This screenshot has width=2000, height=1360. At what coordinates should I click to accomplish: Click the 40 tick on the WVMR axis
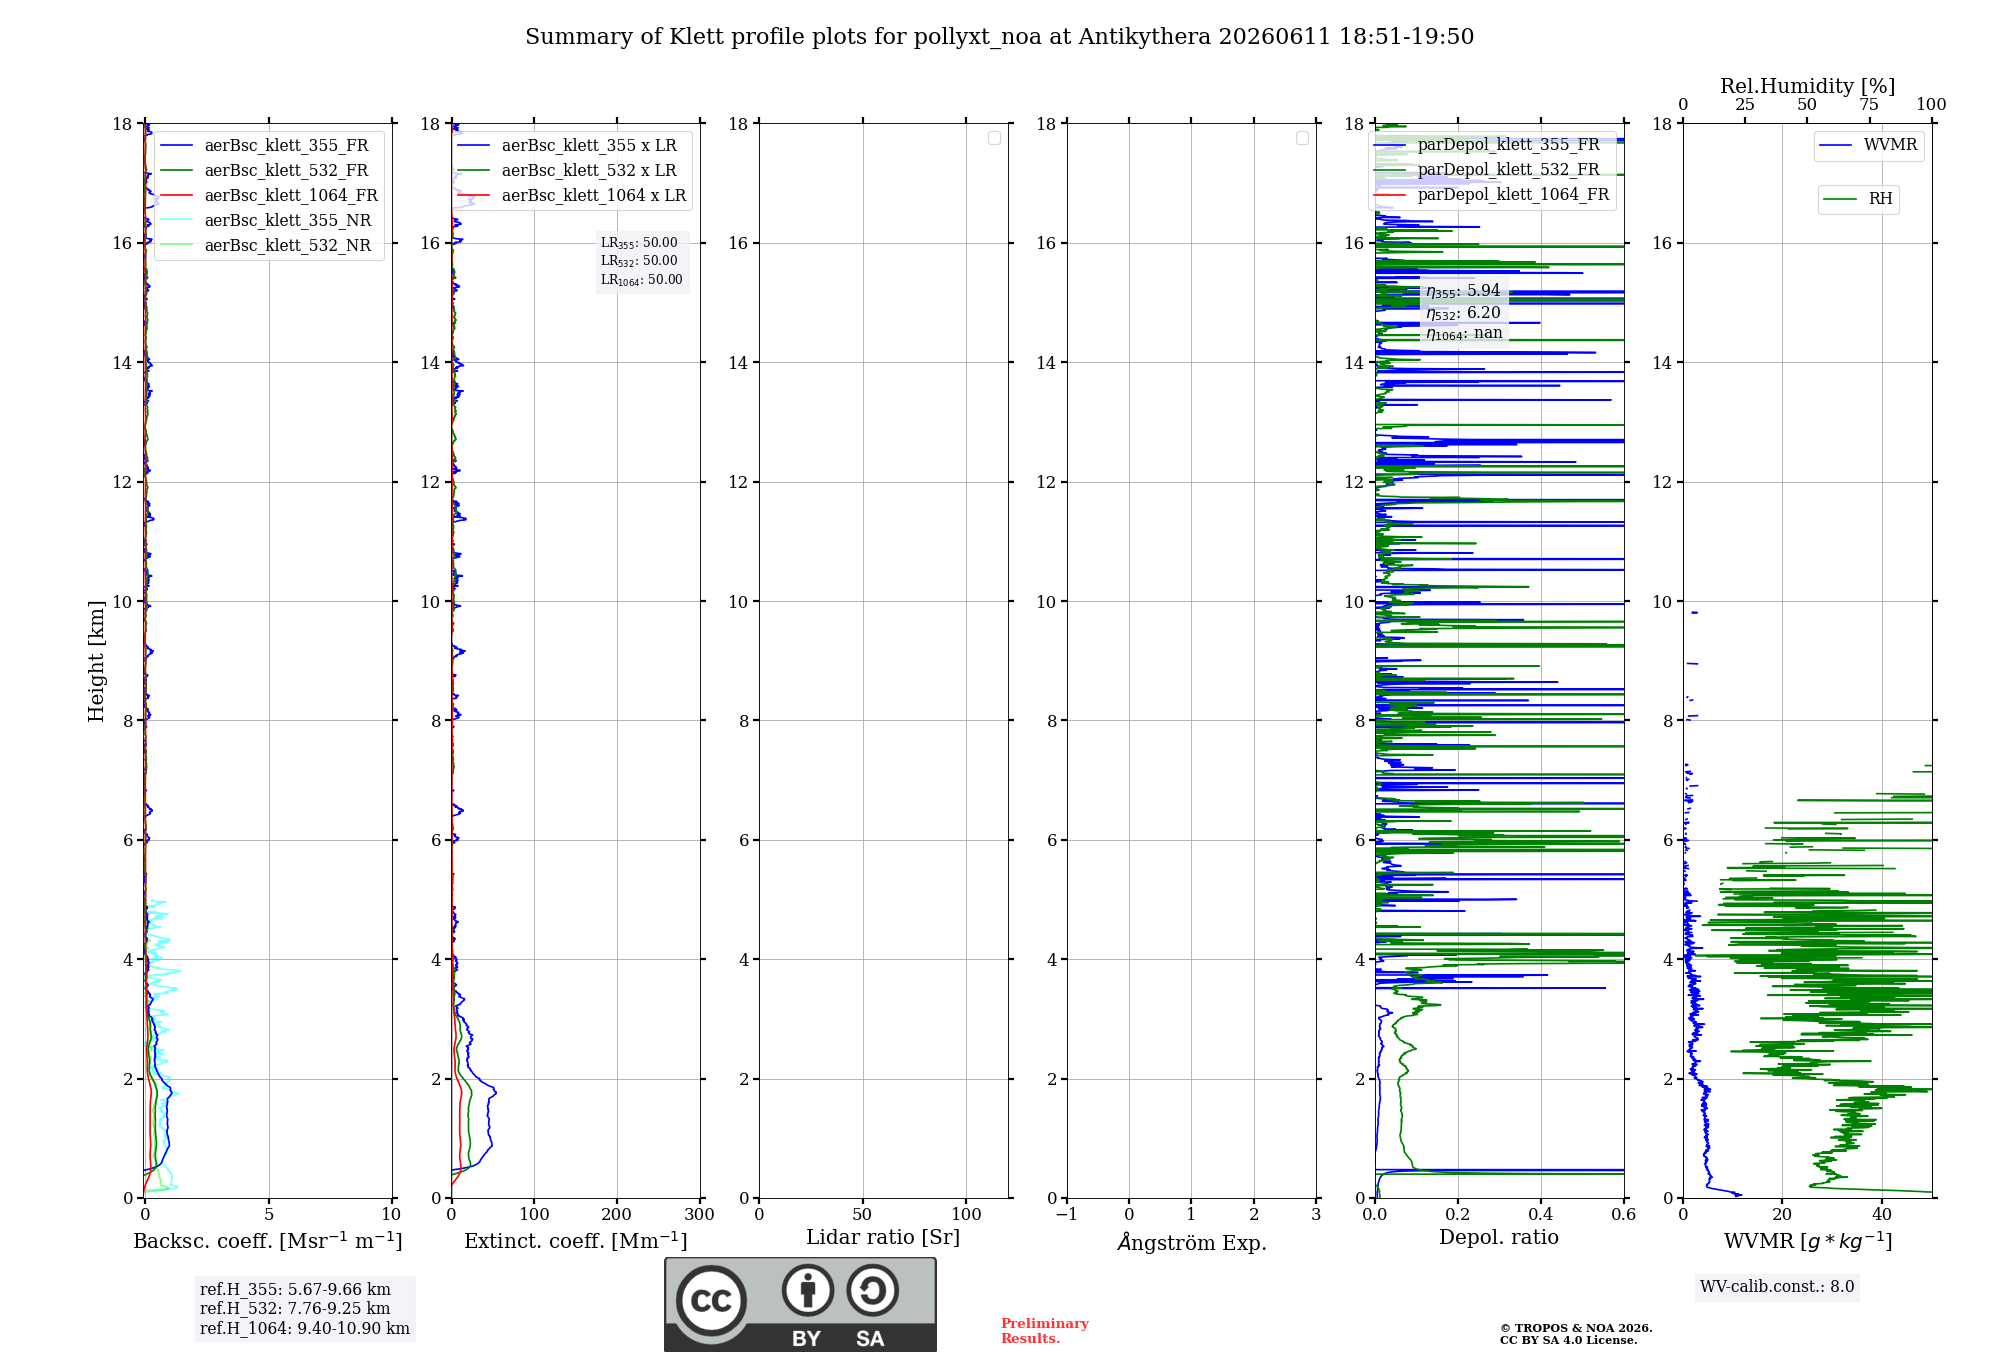click(1882, 1215)
